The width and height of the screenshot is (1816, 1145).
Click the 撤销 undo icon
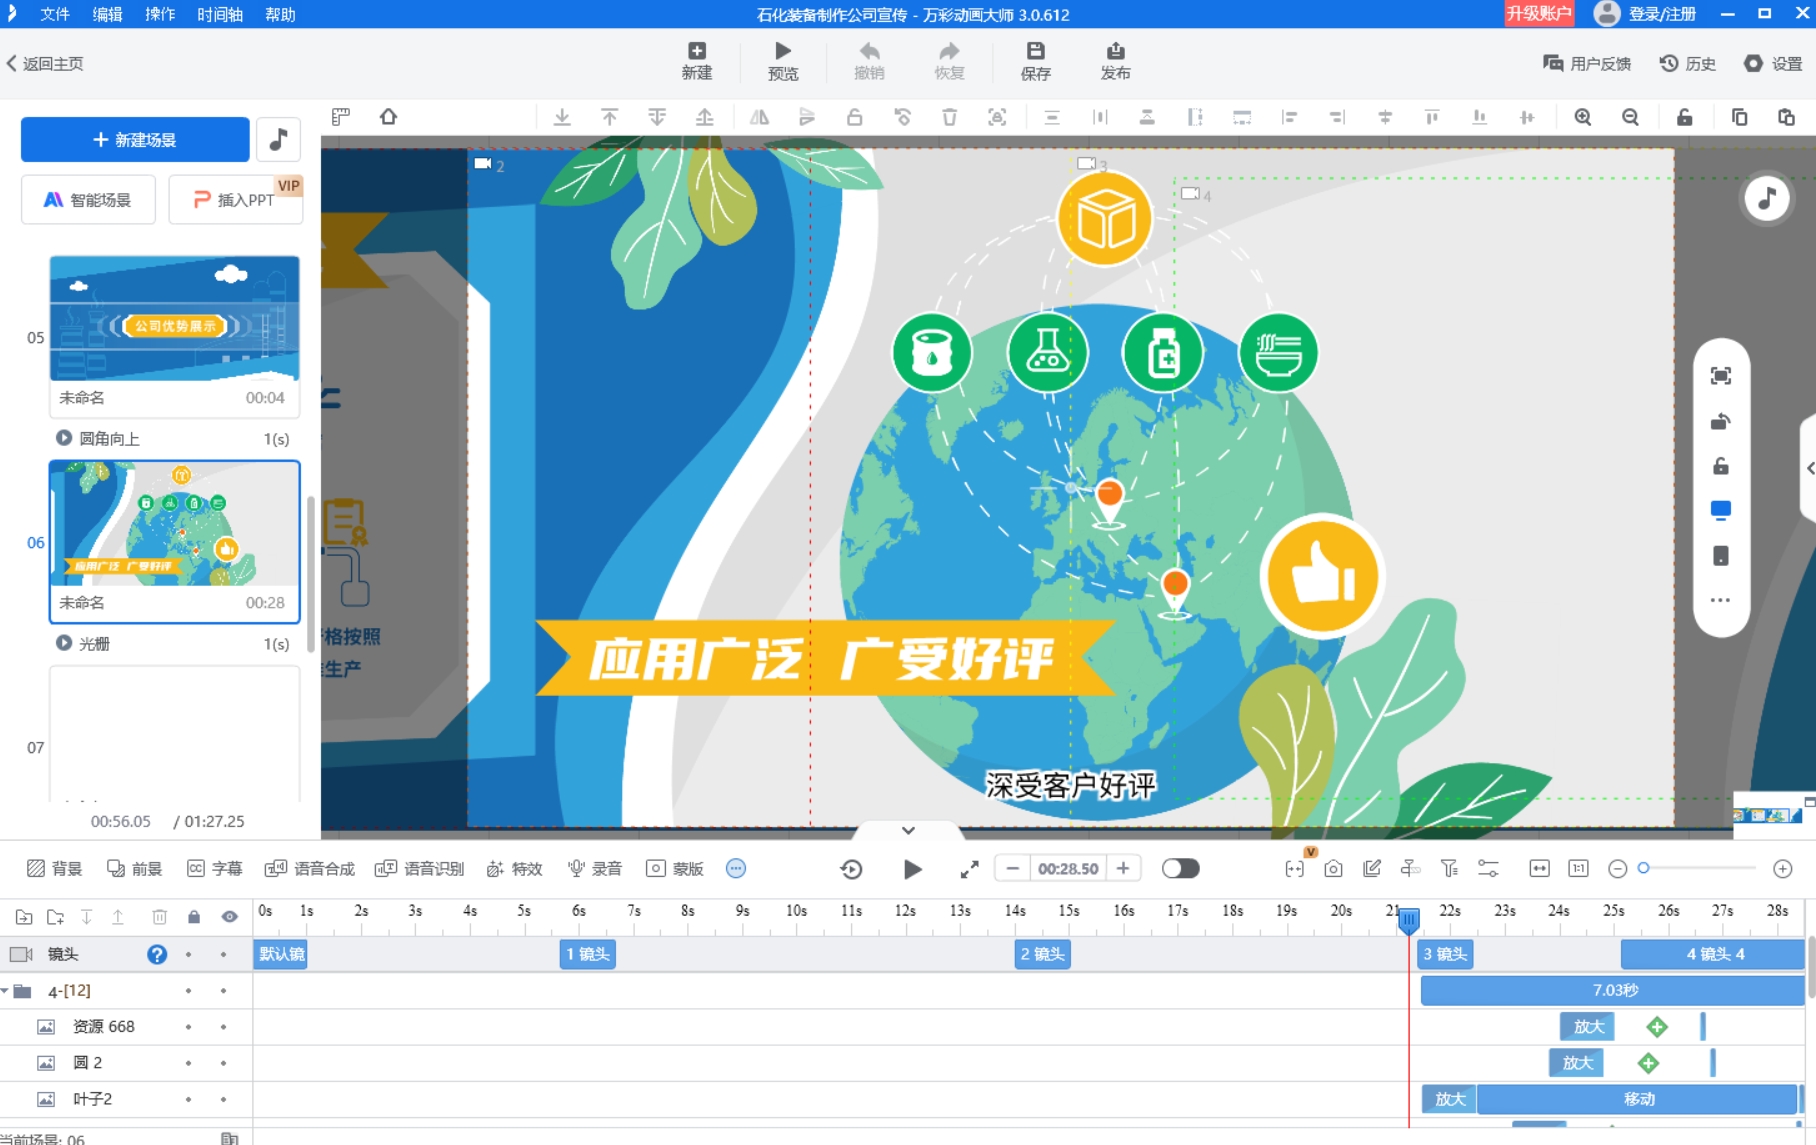pyautogui.click(x=869, y=61)
